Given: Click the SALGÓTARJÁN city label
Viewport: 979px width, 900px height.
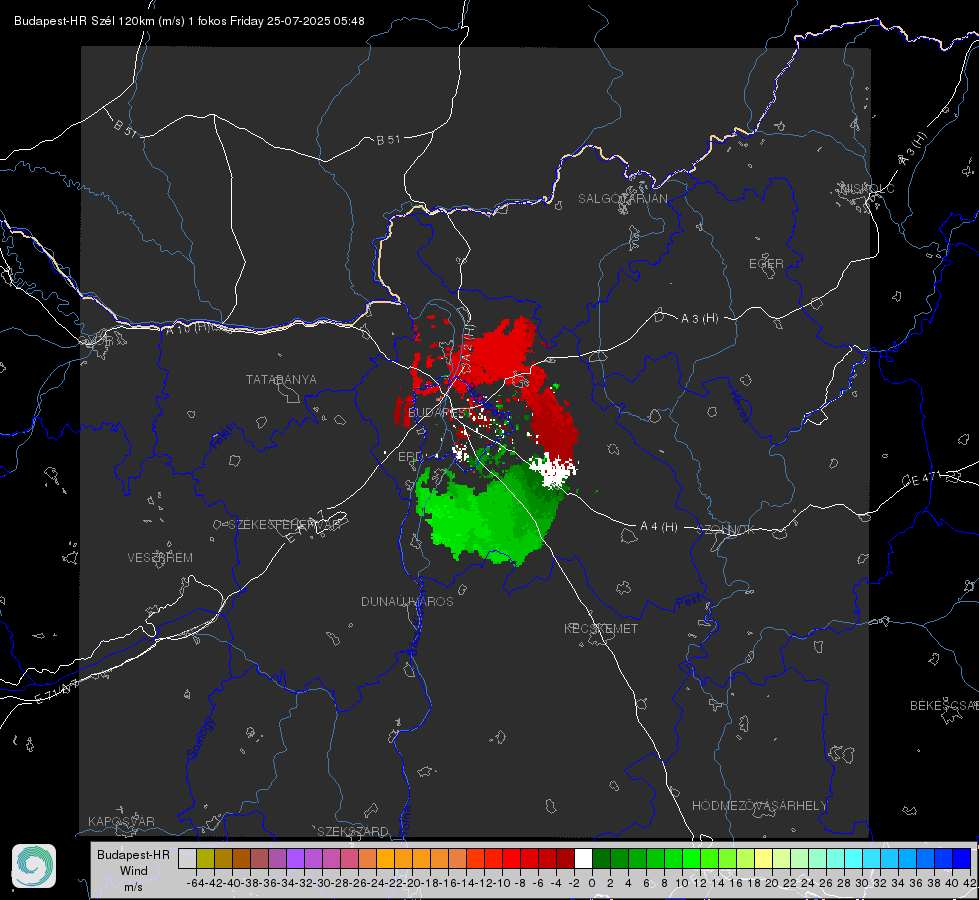Looking at the screenshot, I should pyautogui.click(x=622, y=199).
